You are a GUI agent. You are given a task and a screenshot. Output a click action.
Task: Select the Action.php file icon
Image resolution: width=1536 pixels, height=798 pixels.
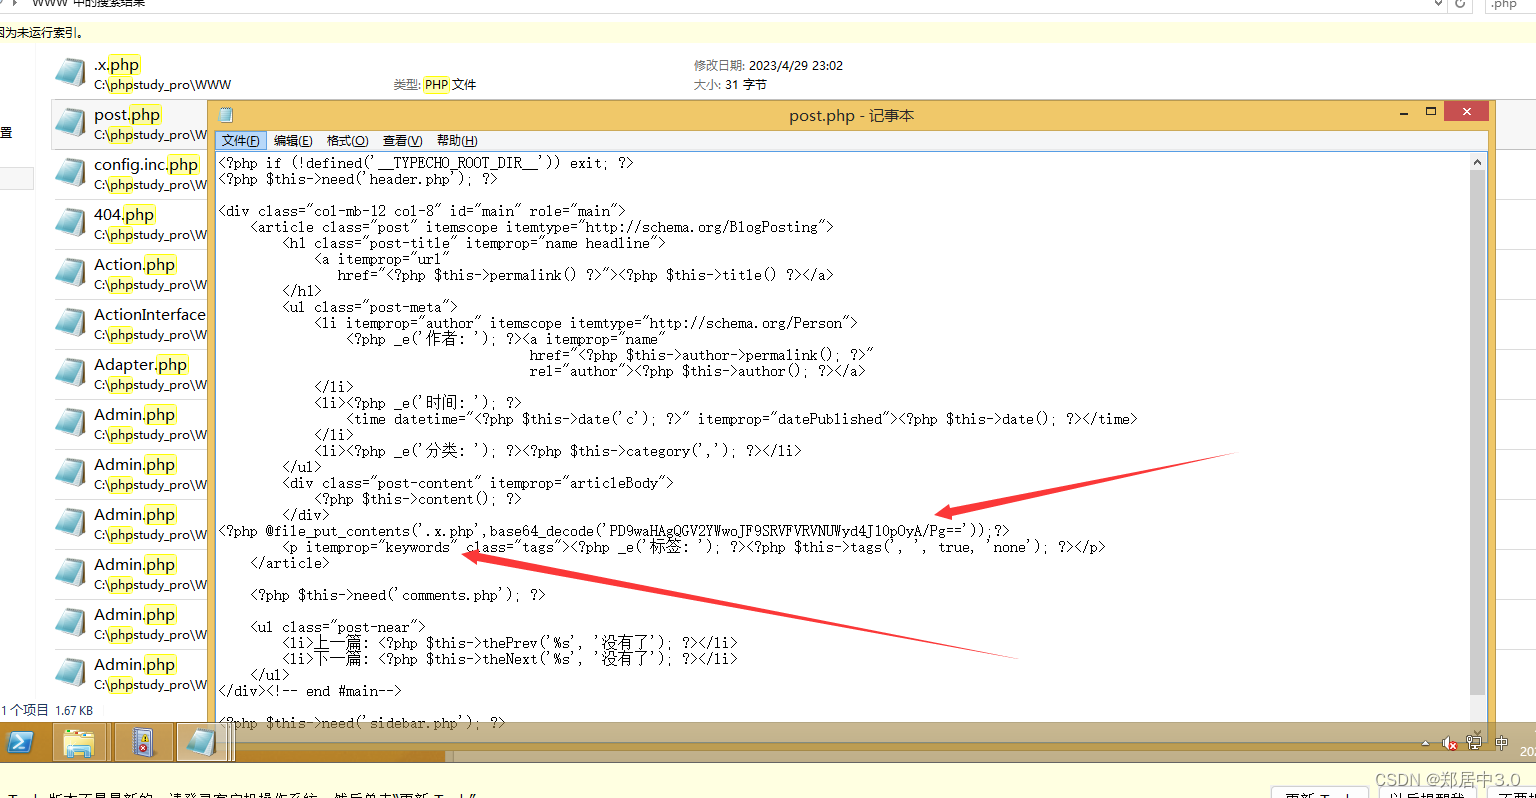pyautogui.click(x=70, y=273)
